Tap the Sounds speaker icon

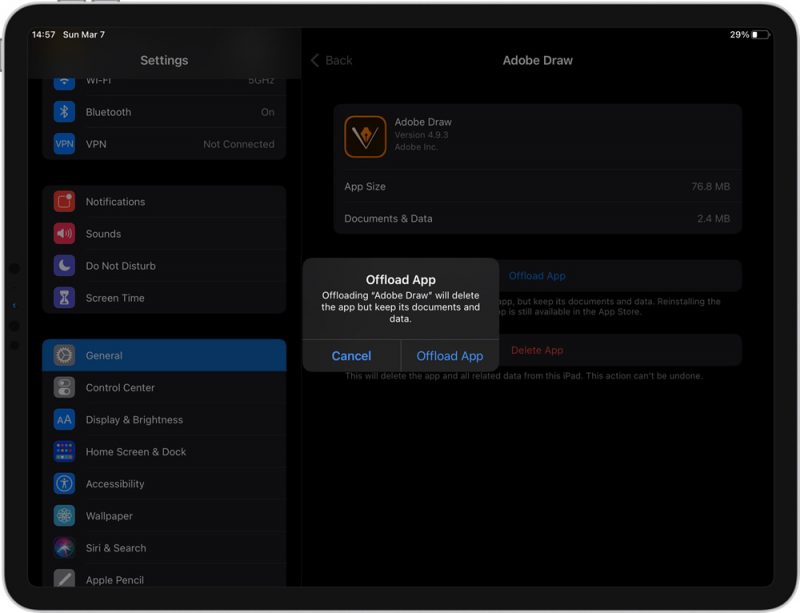[x=64, y=234]
